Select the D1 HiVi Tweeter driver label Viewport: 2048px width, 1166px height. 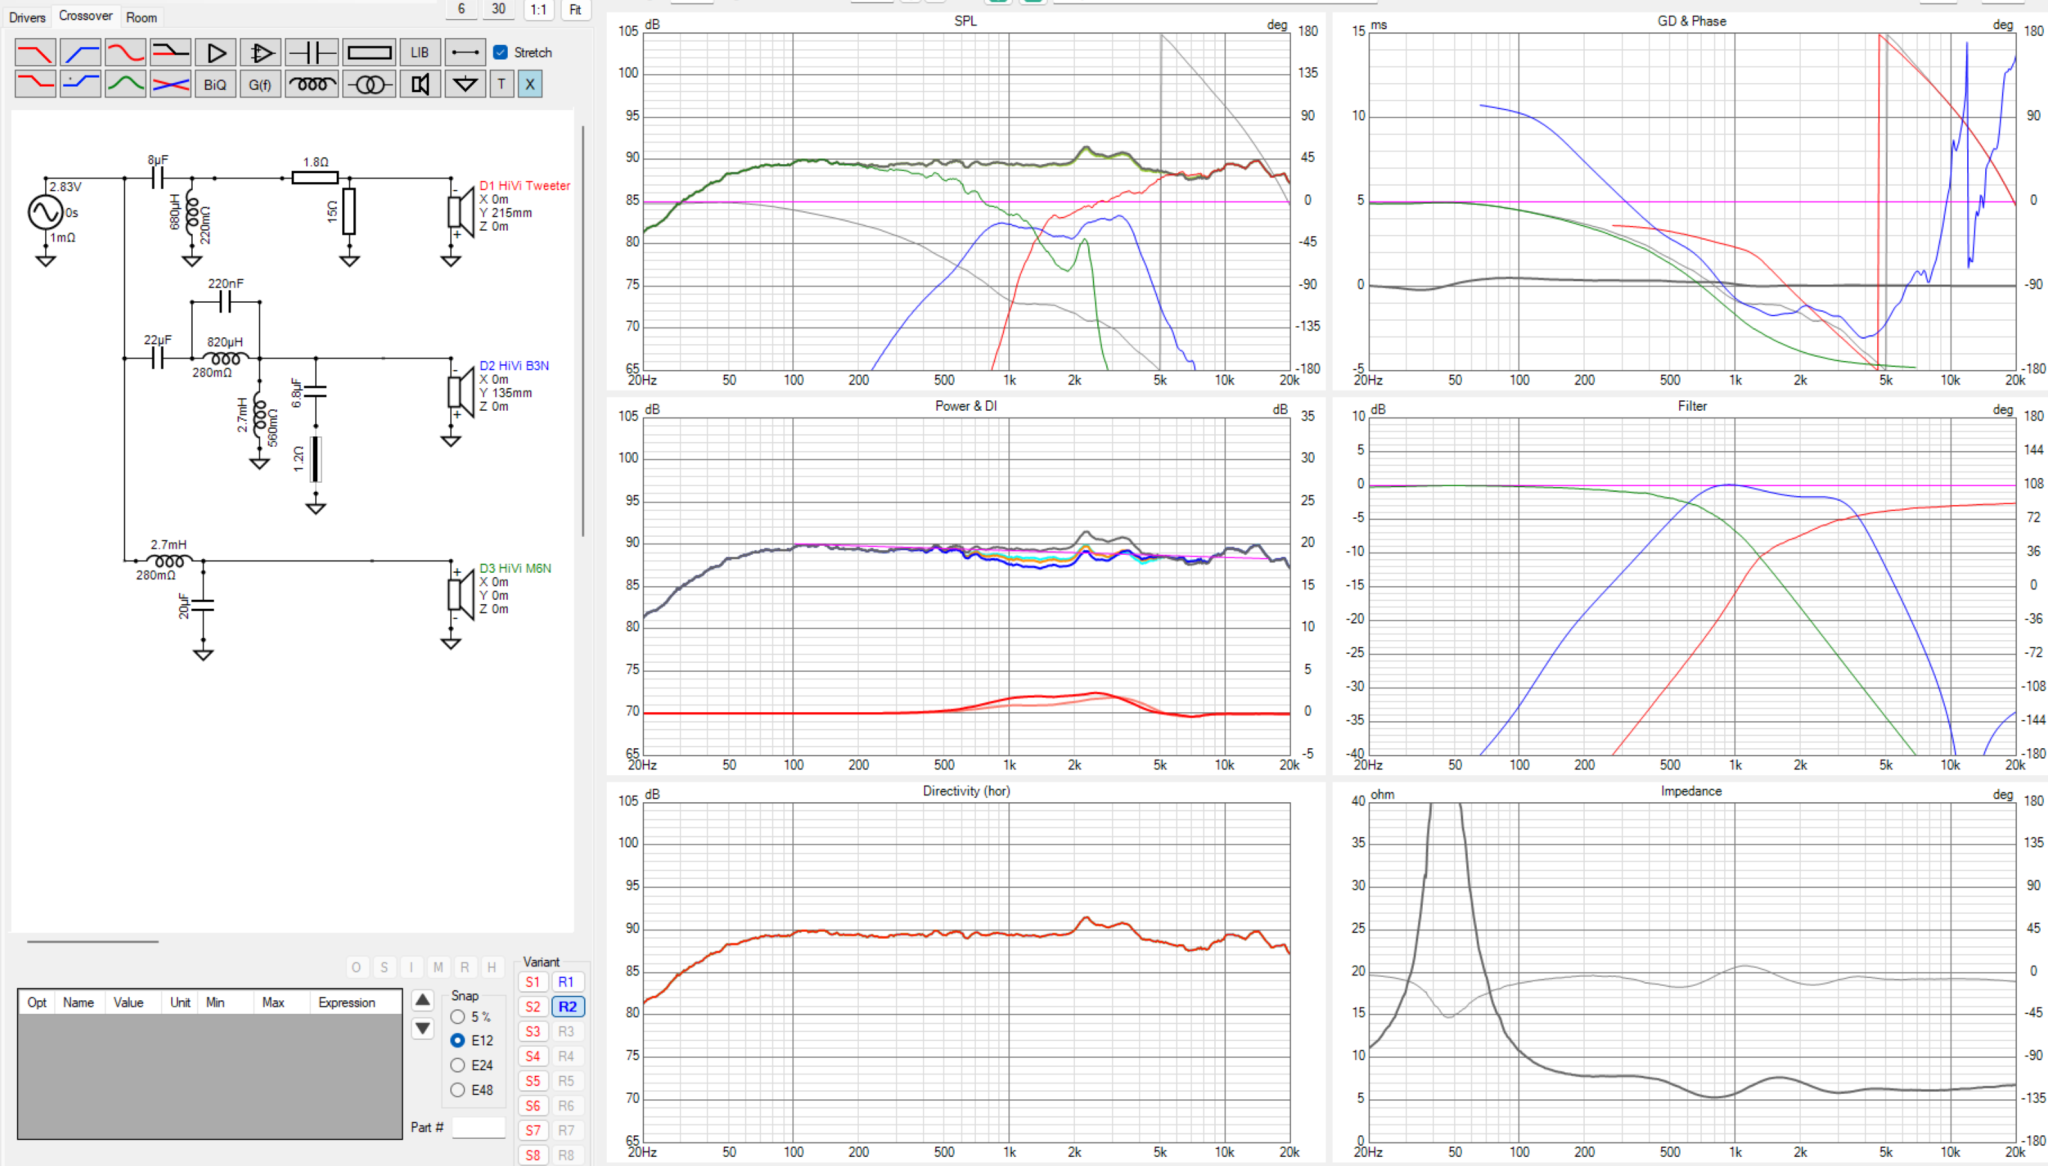524,186
